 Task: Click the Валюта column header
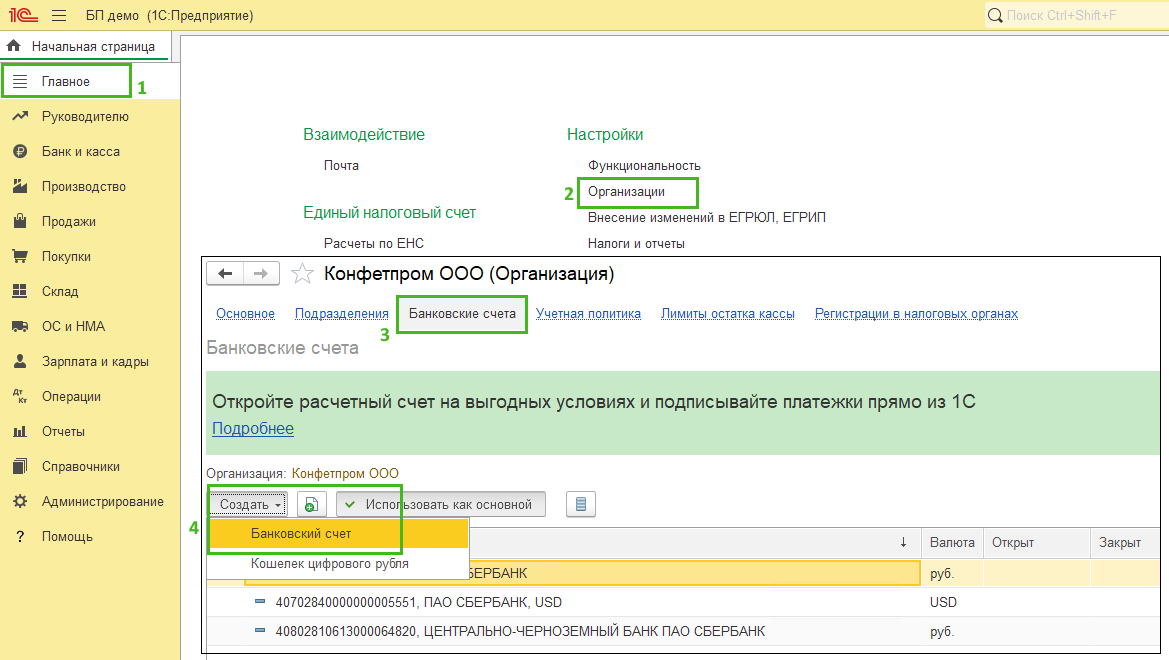tap(952, 542)
